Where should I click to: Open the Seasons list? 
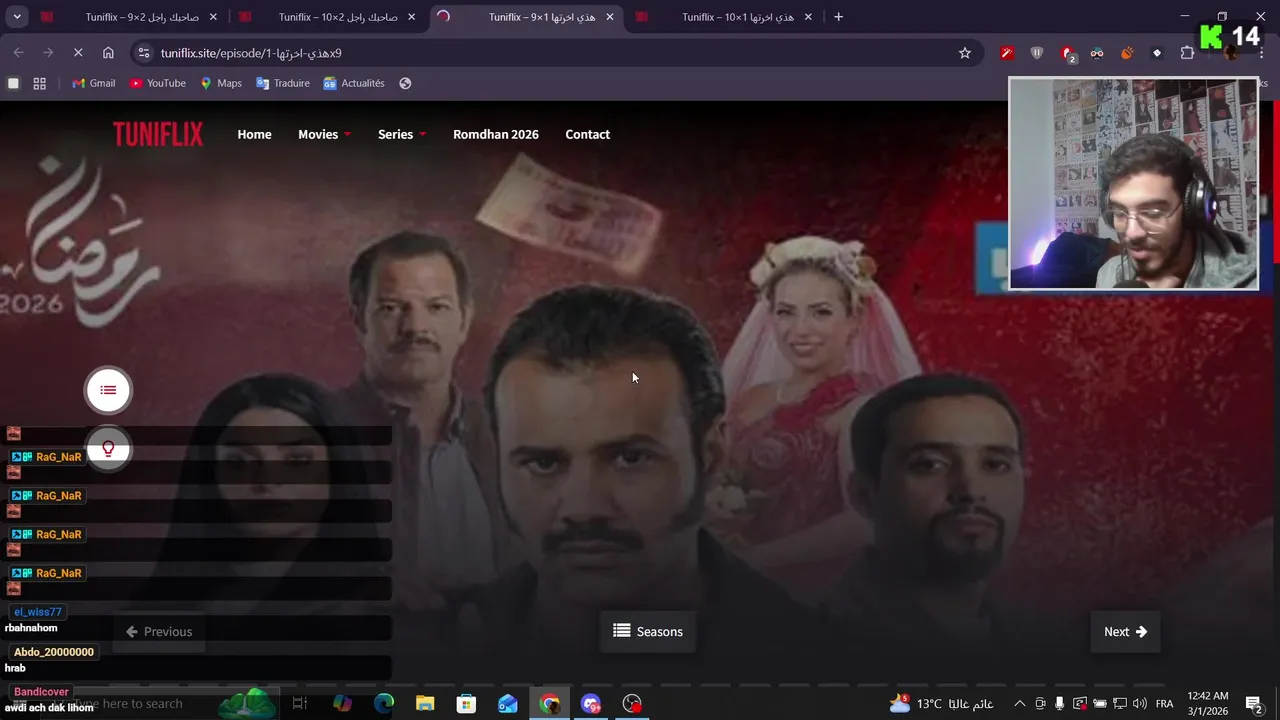pyautogui.click(x=648, y=631)
